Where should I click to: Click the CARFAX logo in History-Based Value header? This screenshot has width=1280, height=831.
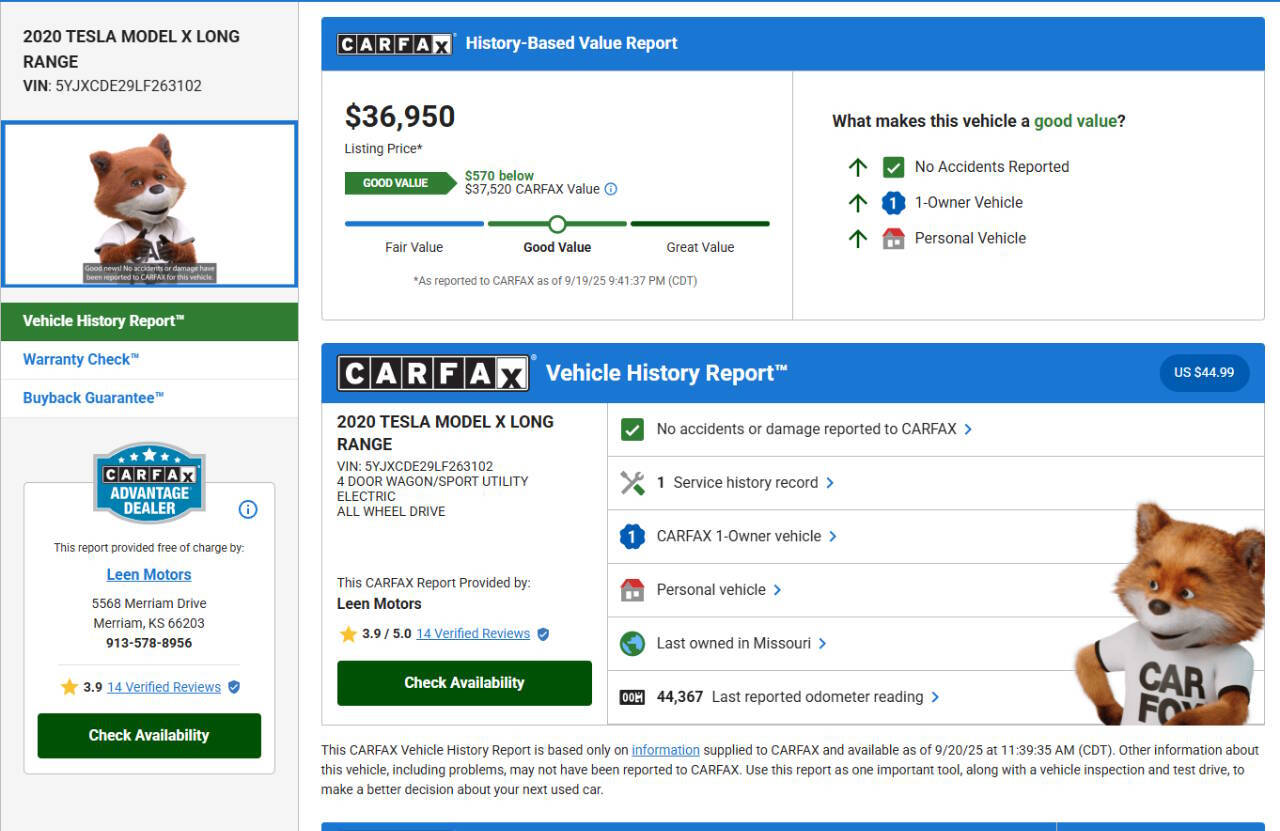395,44
